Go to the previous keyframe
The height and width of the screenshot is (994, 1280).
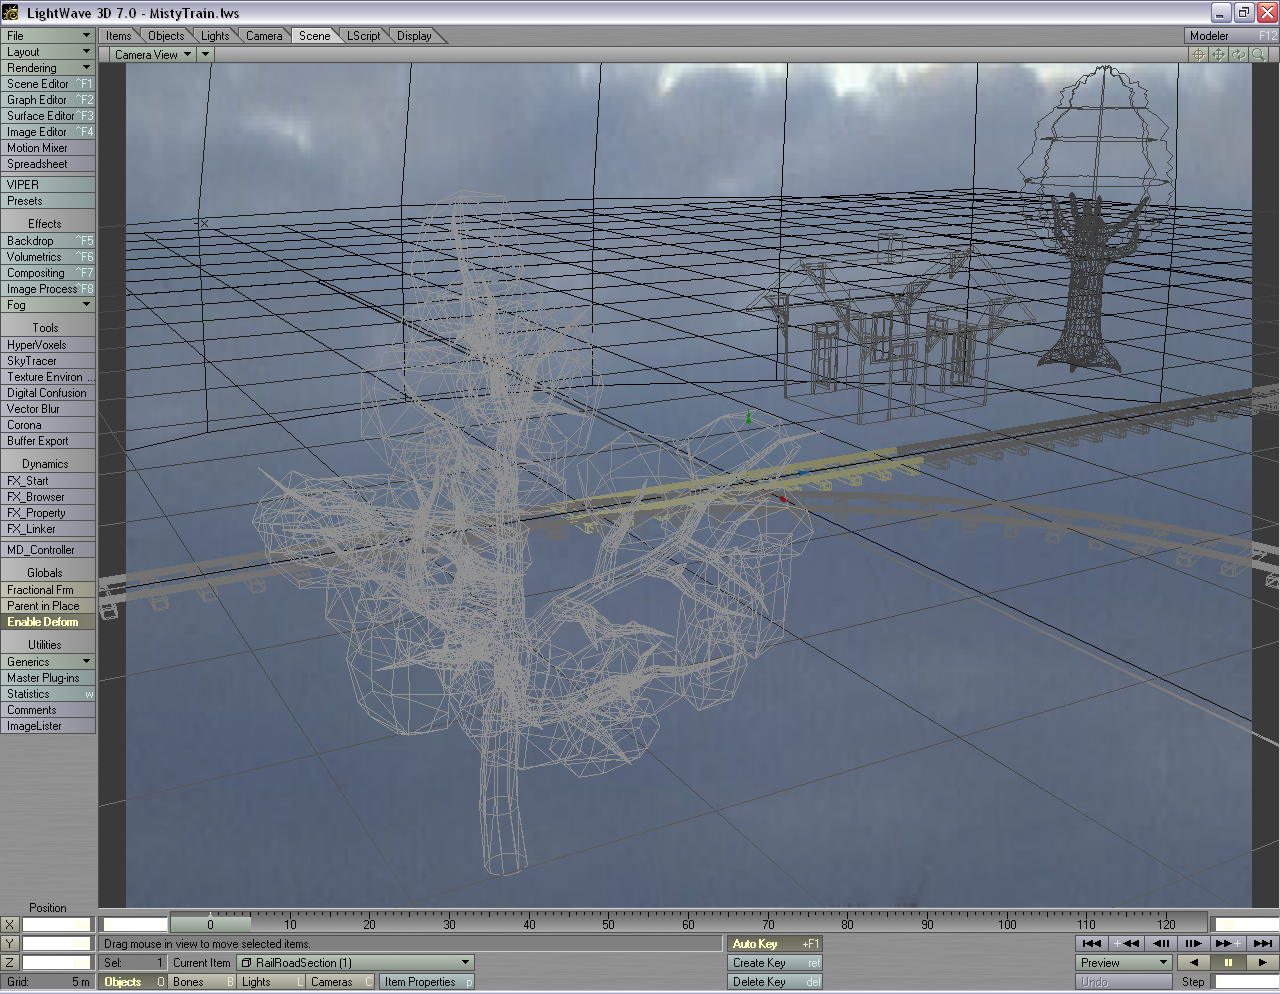point(1126,943)
